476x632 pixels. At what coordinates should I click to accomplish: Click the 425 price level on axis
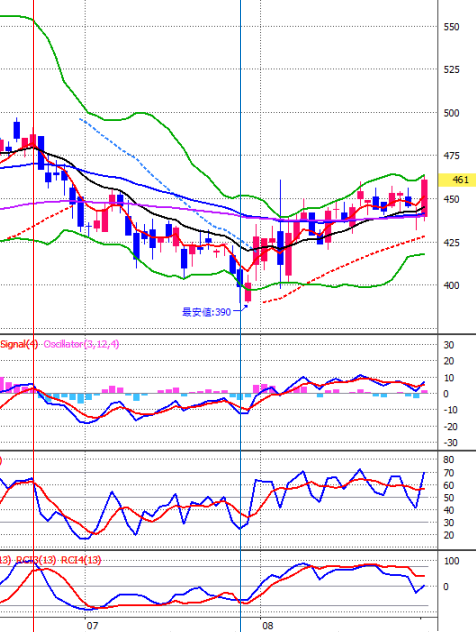click(x=451, y=243)
